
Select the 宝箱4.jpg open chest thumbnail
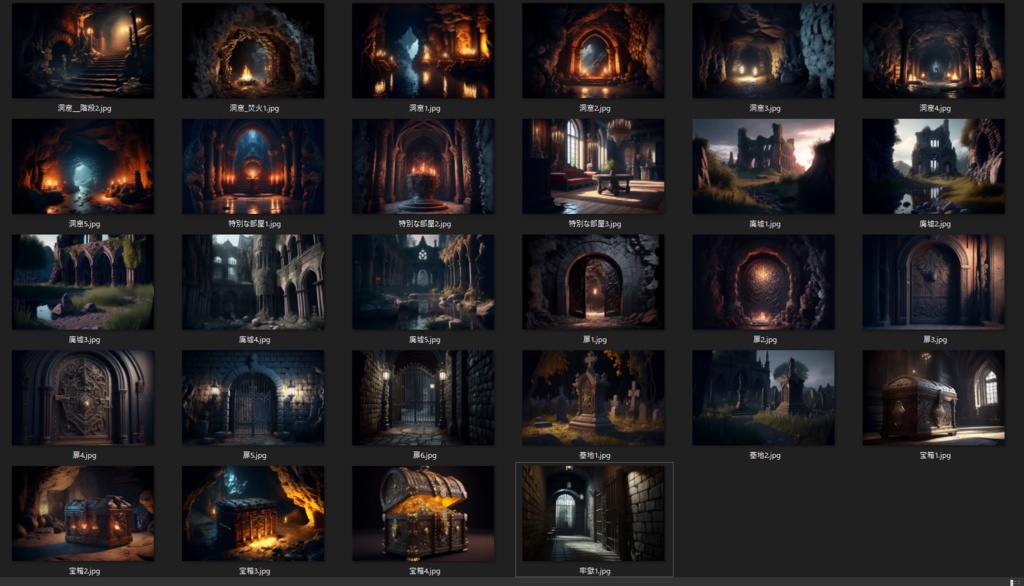click(423, 513)
